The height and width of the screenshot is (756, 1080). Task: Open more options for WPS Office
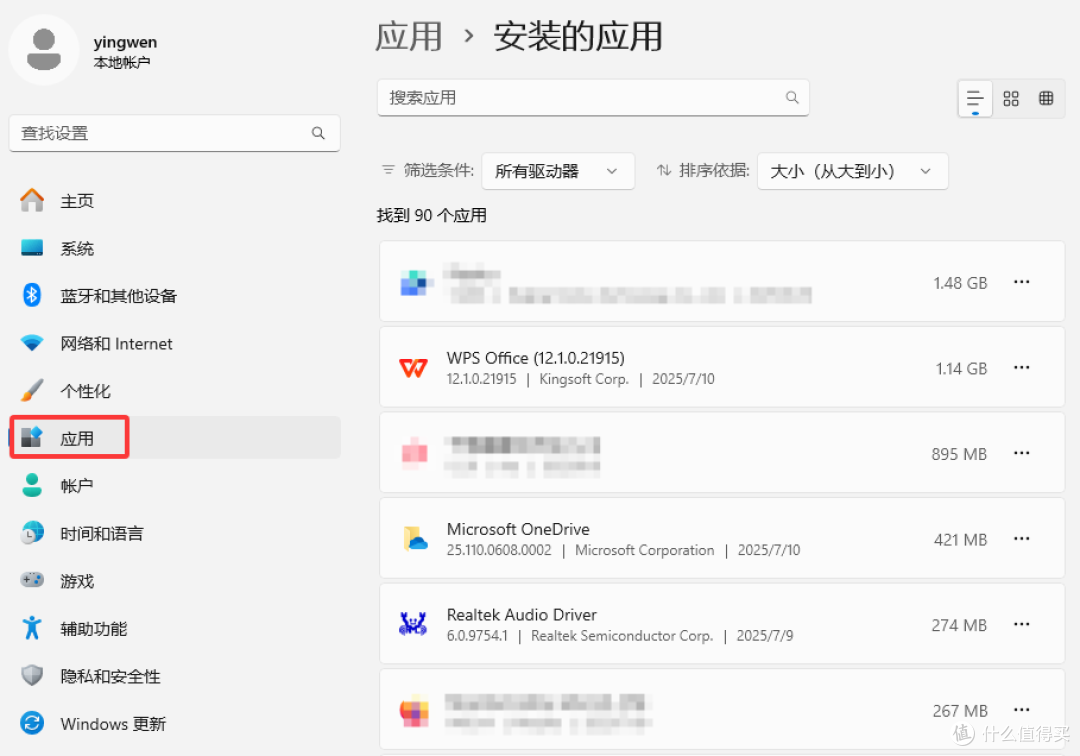[1021, 368]
